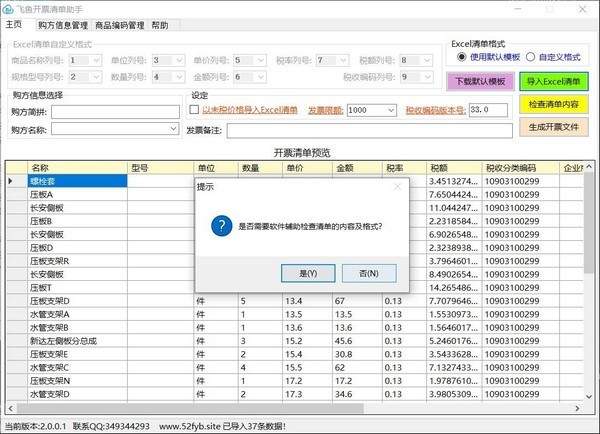600x434 pixels.
Task: Enable 以未税价格导入Excel清单 checkbox
Action: pyautogui.click(x=195, y=110)
